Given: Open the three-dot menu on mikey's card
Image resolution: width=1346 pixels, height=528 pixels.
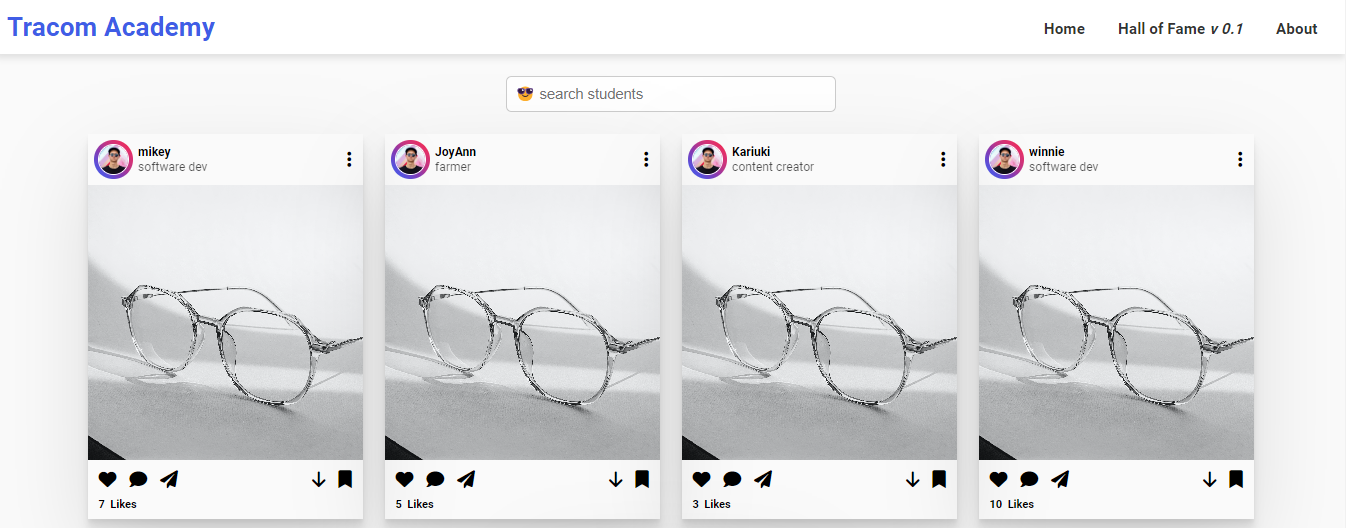Looking at the screenshot, I should click(349, 159).
